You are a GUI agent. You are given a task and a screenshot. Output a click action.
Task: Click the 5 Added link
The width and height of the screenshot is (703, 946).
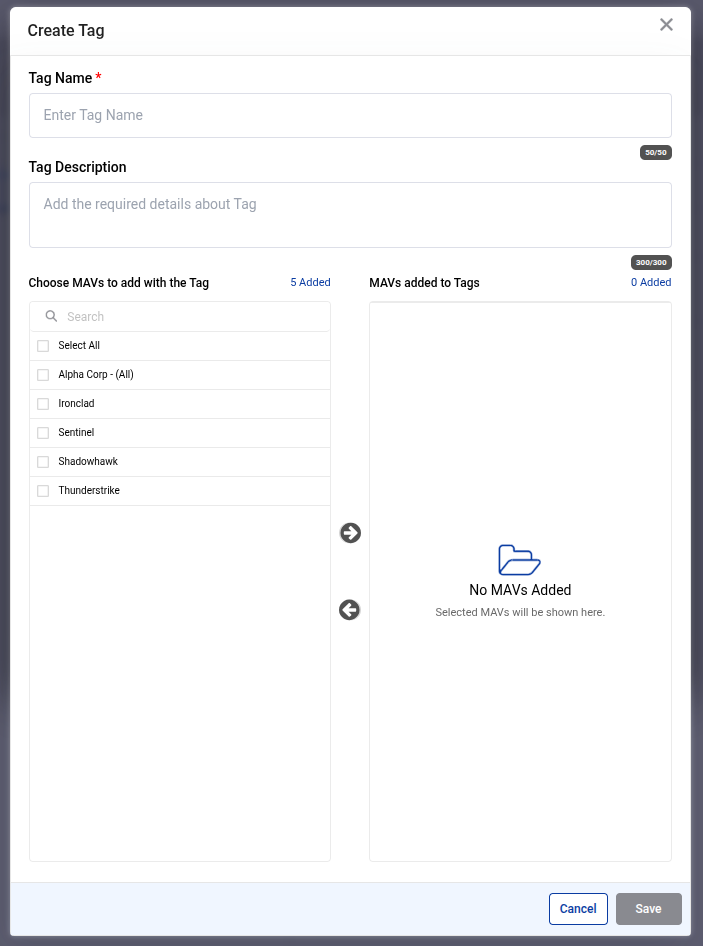(x=310, y=283)
